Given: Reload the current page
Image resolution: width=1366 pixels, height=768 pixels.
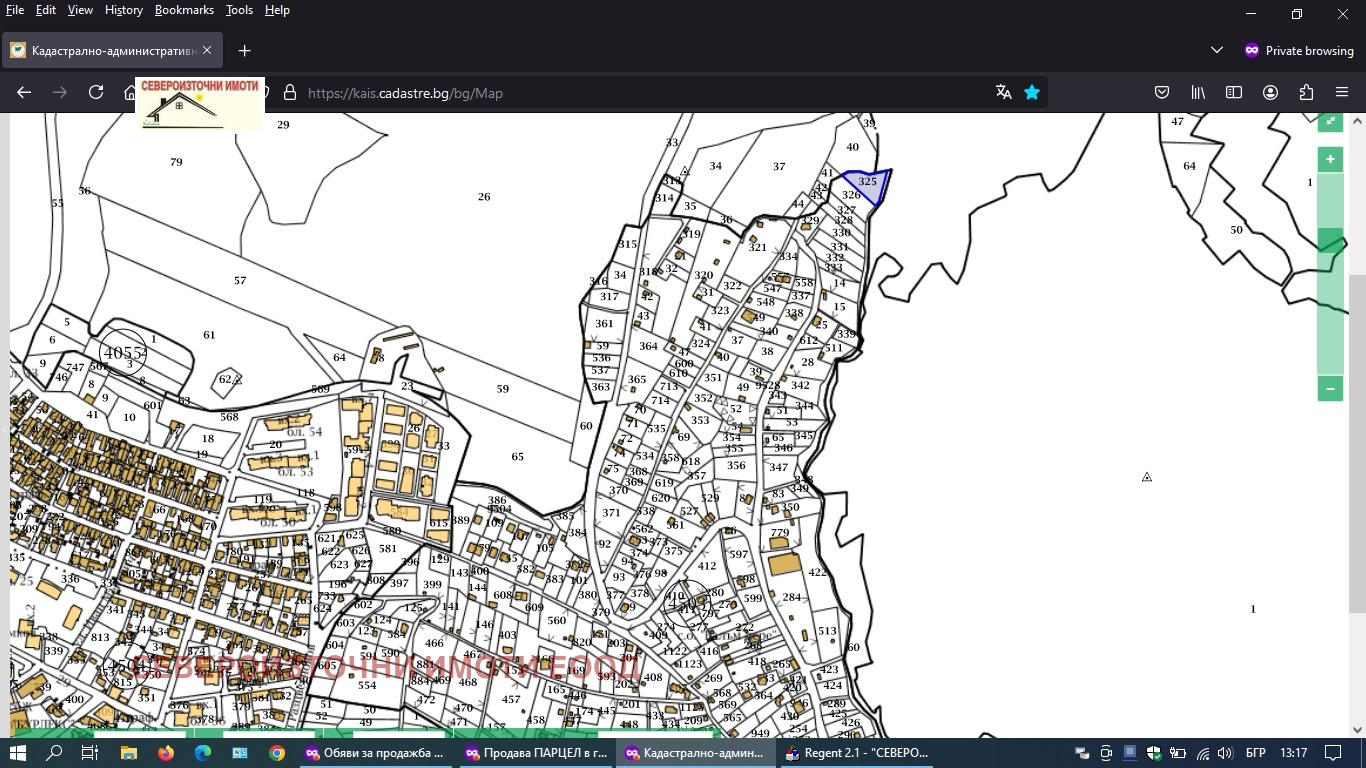Looking at the screenshot, I should pos(96,92).
